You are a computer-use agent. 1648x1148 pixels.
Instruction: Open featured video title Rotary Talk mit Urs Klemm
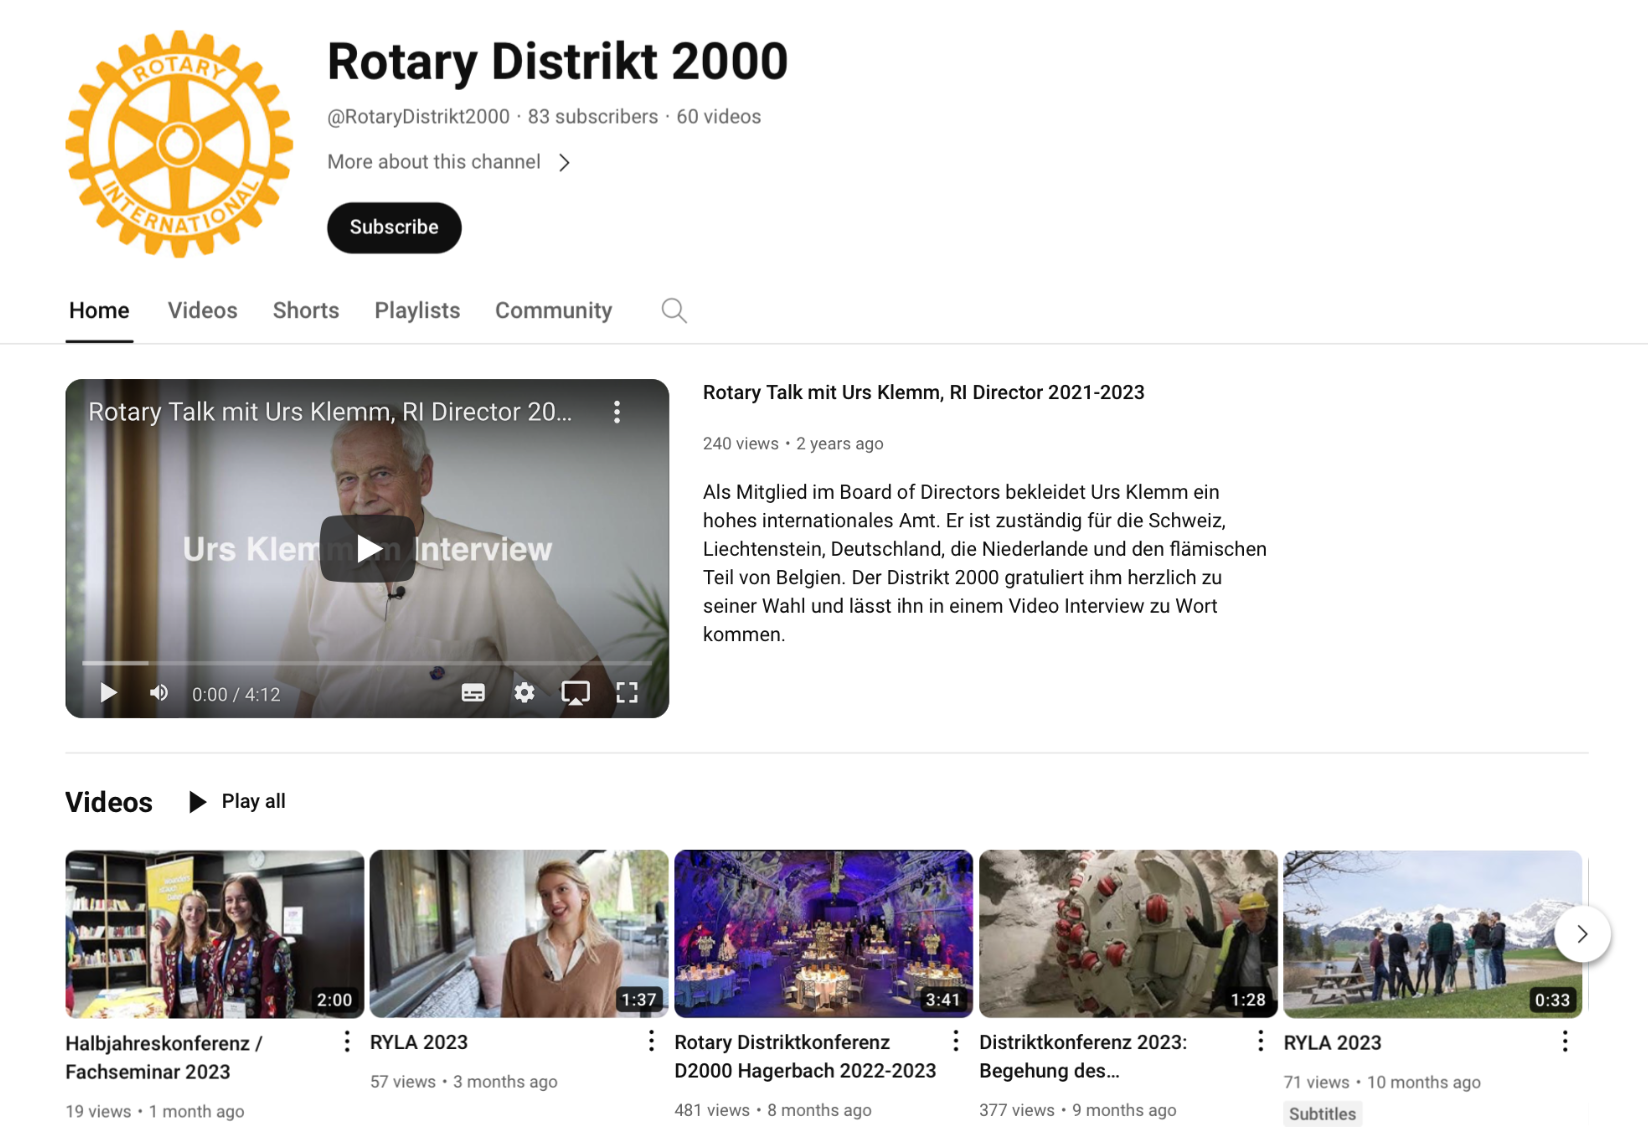[x=923, y=393]
